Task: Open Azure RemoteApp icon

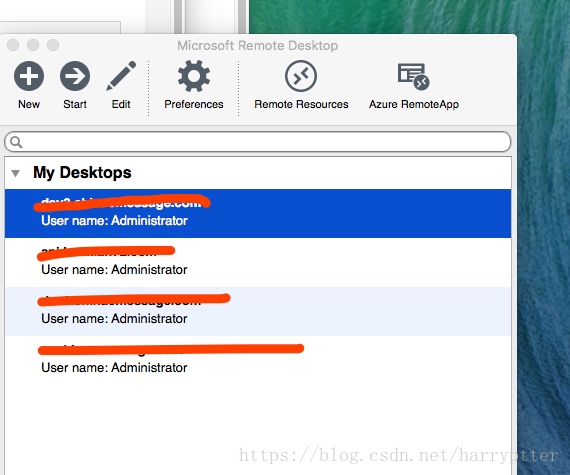Action: [414, 76]
